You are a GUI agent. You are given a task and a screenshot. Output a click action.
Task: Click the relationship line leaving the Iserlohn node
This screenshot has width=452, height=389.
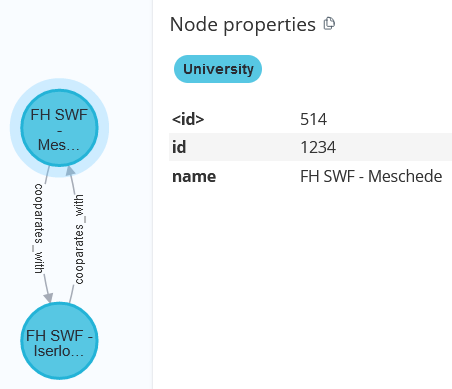tap(71, 294)
